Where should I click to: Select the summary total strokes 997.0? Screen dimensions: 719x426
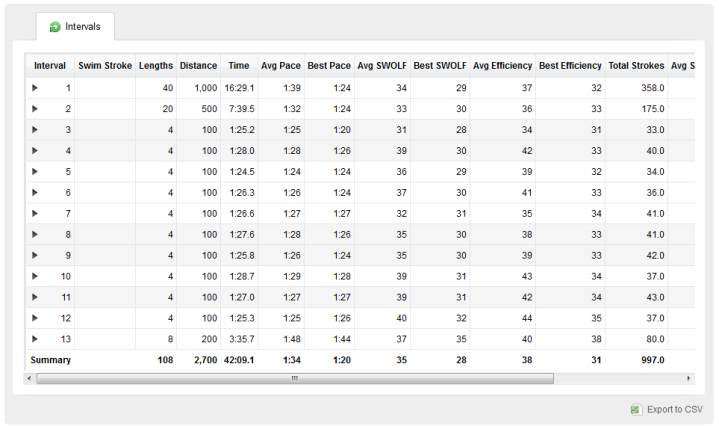click(653, 360)
